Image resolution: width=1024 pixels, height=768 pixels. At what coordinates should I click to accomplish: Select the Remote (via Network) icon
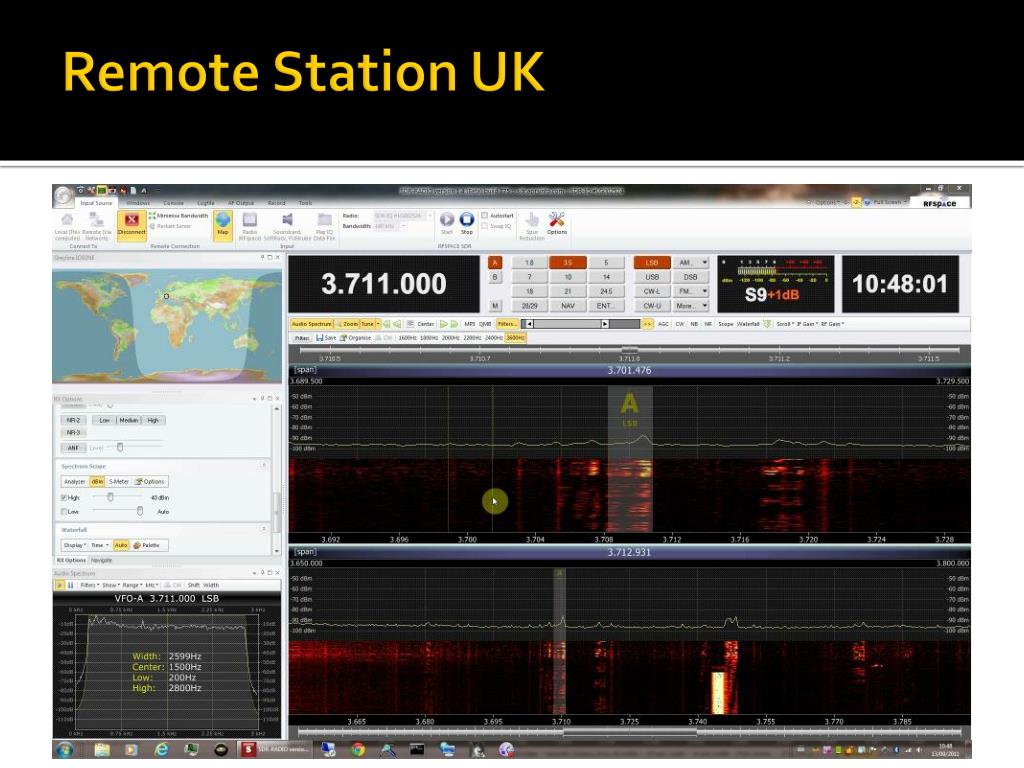point(97,220)
